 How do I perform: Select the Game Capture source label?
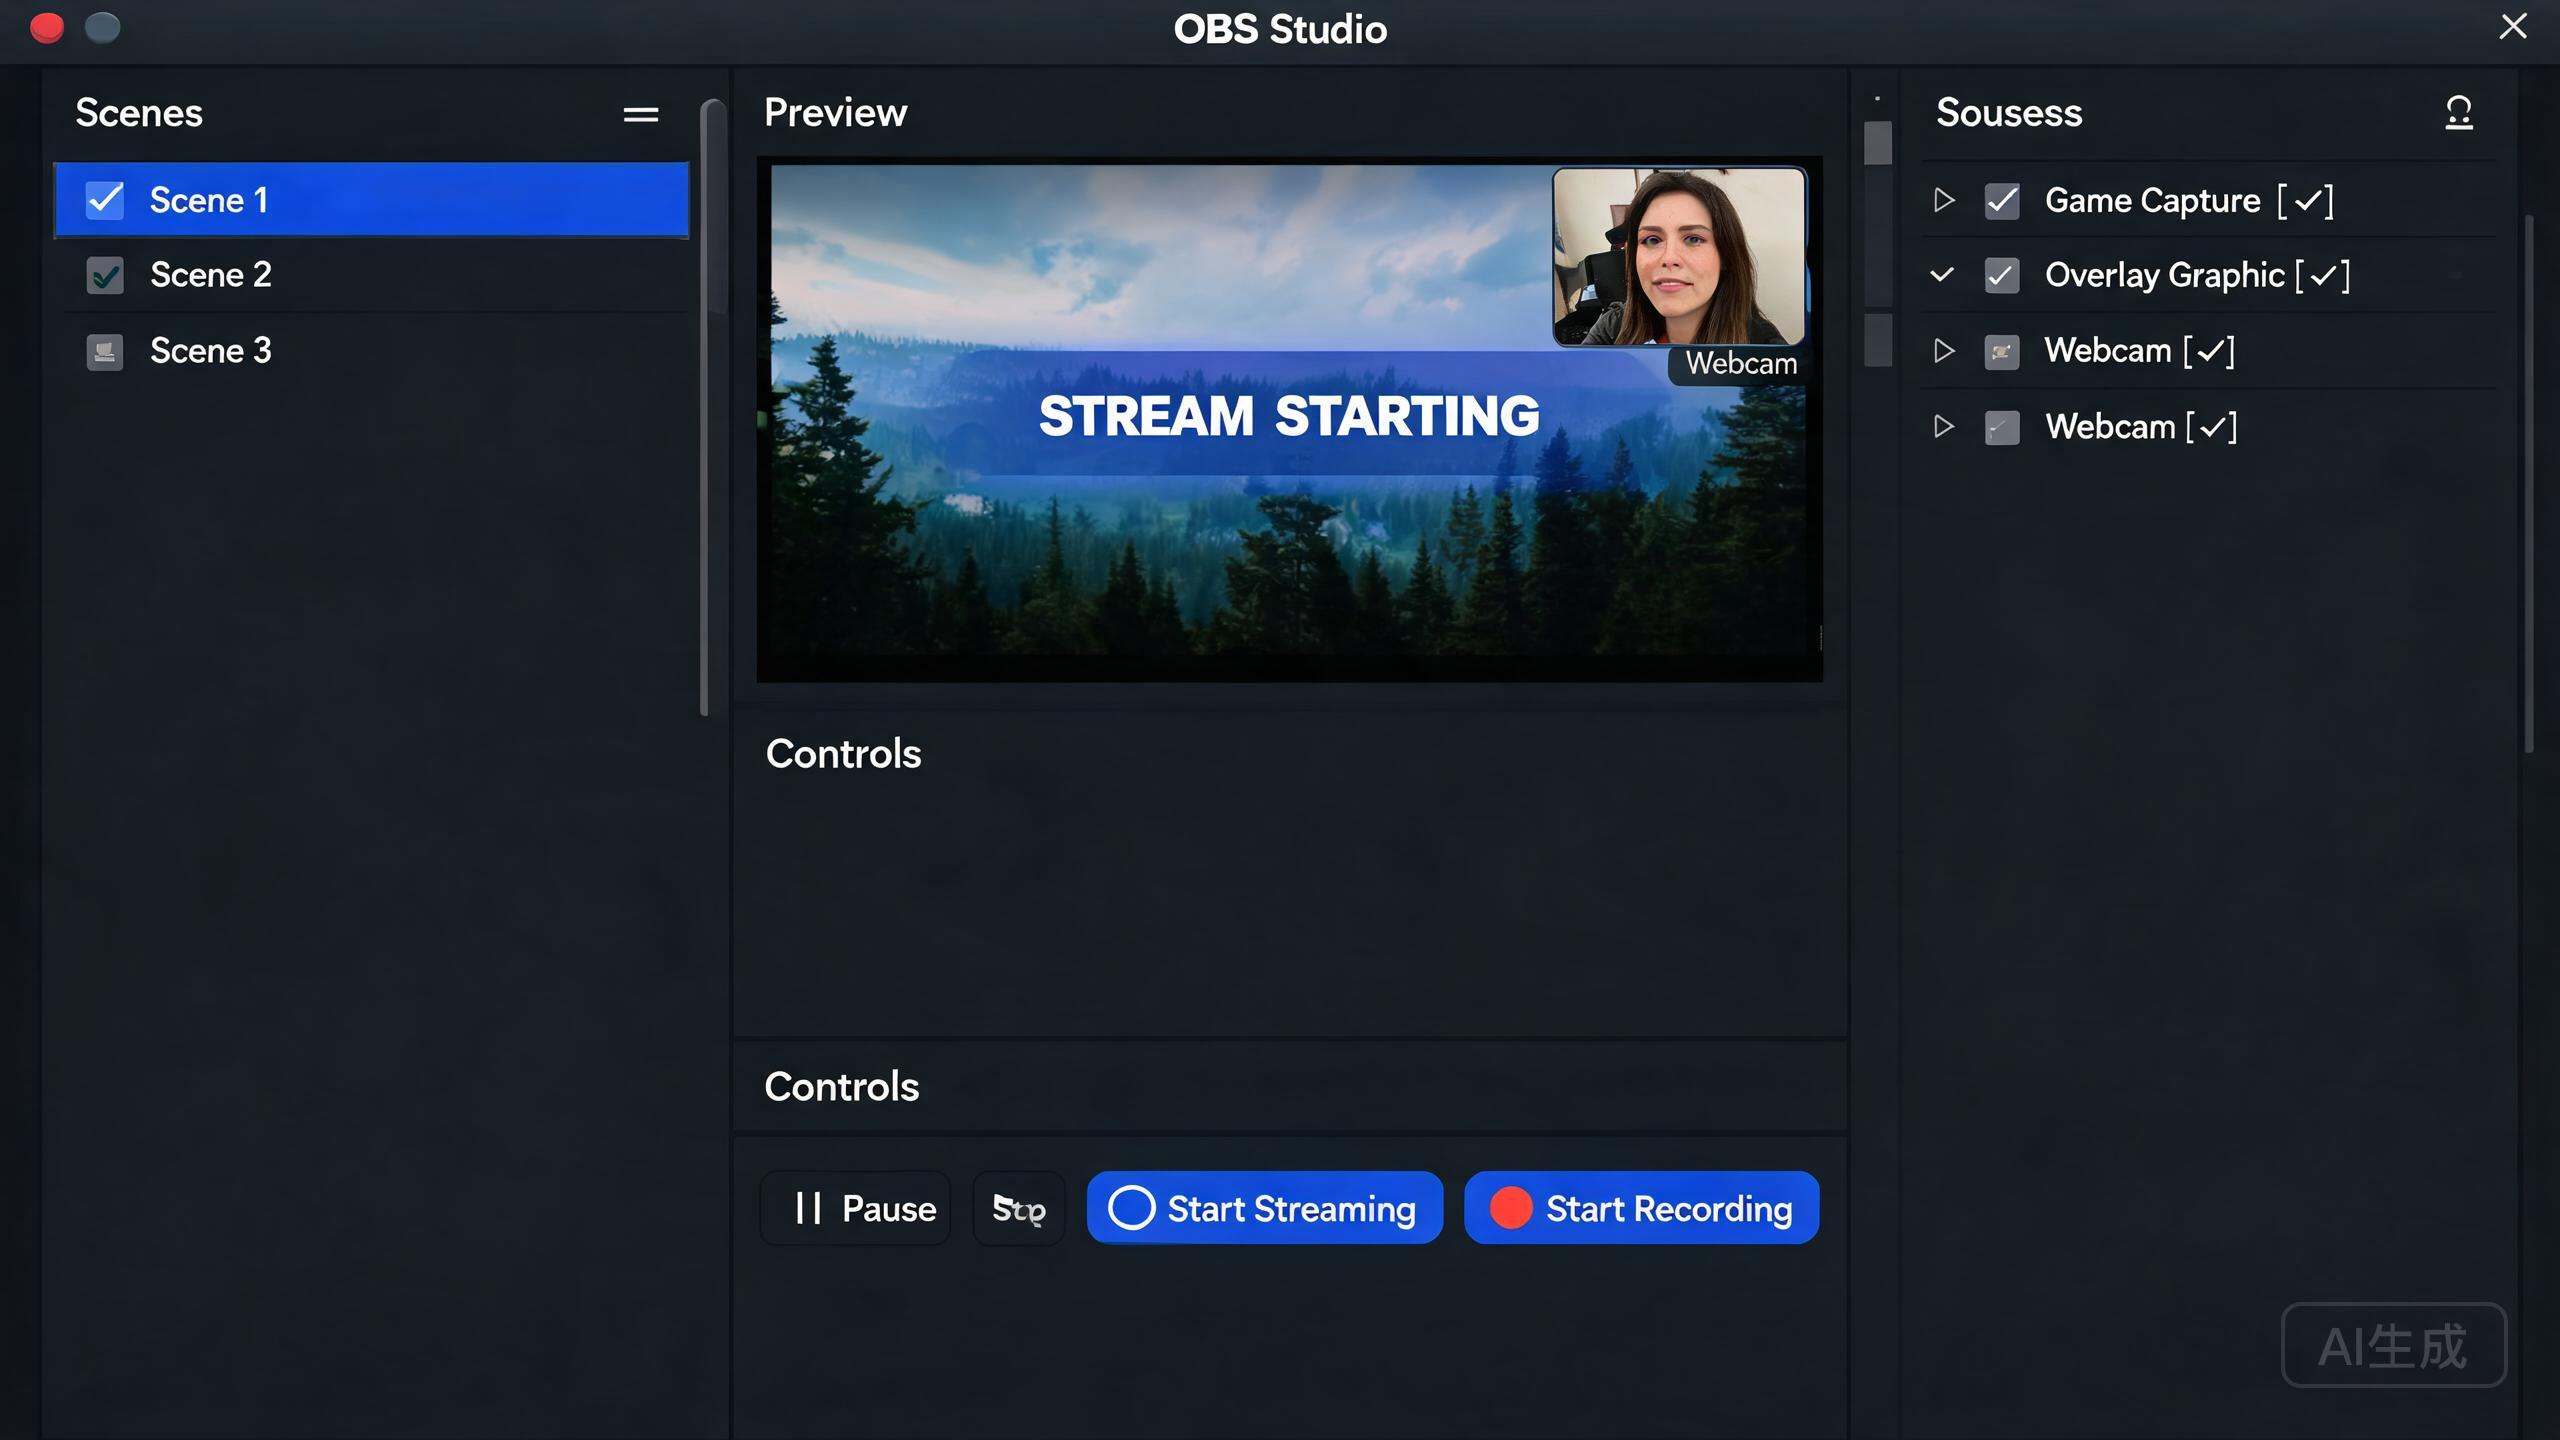pos(2152,201)
